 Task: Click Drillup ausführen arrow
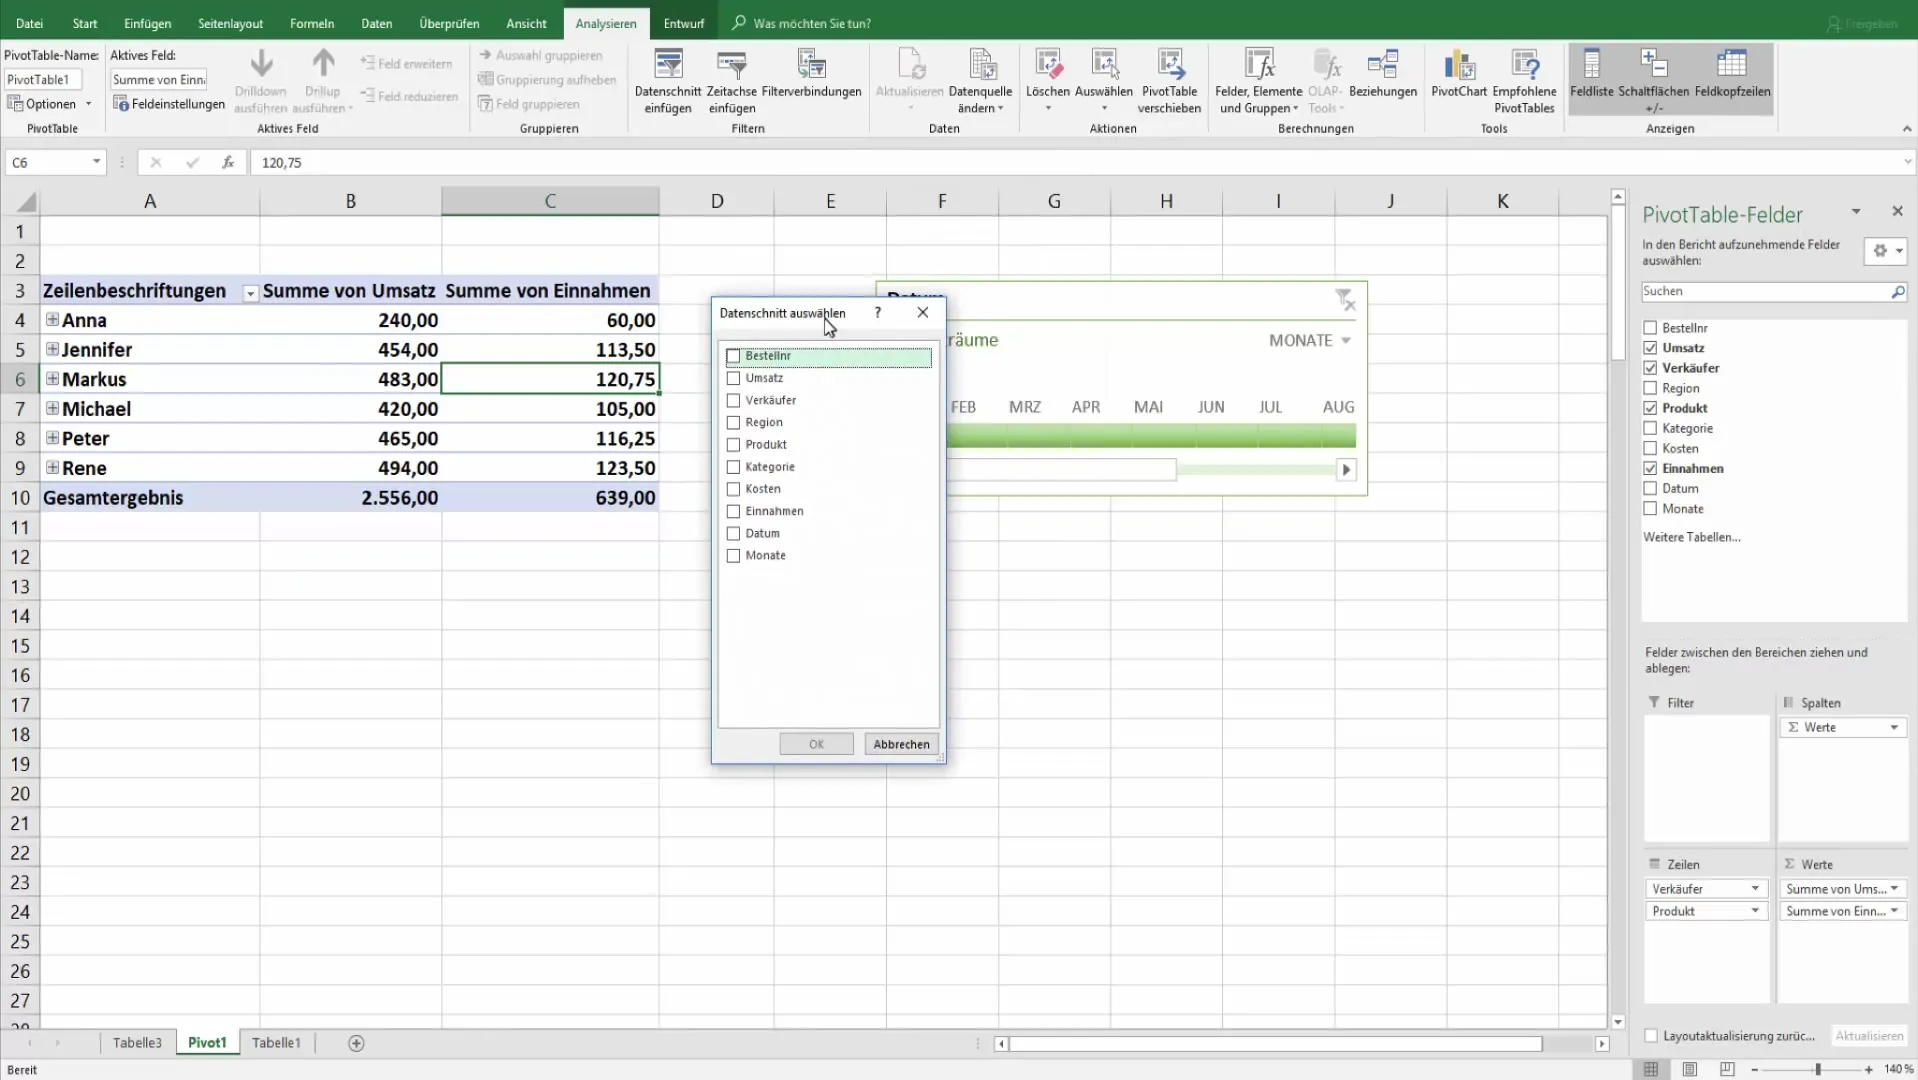[323, 64]
